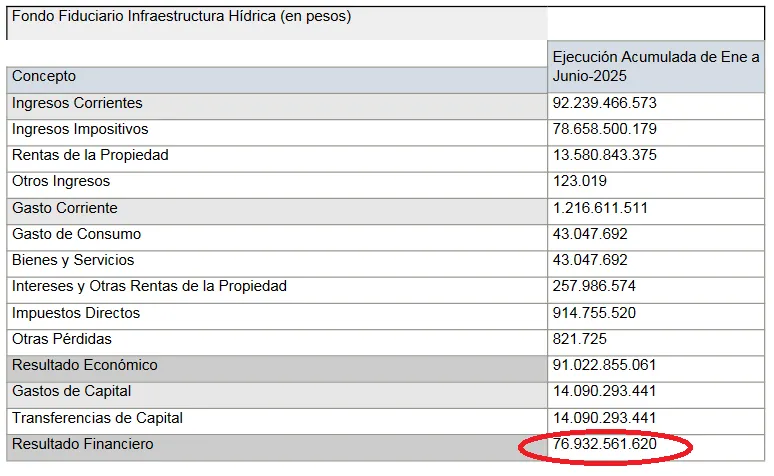774x476 pixels.
Task: Select the 'Otros Ingresos' row label
Action: 61,181
